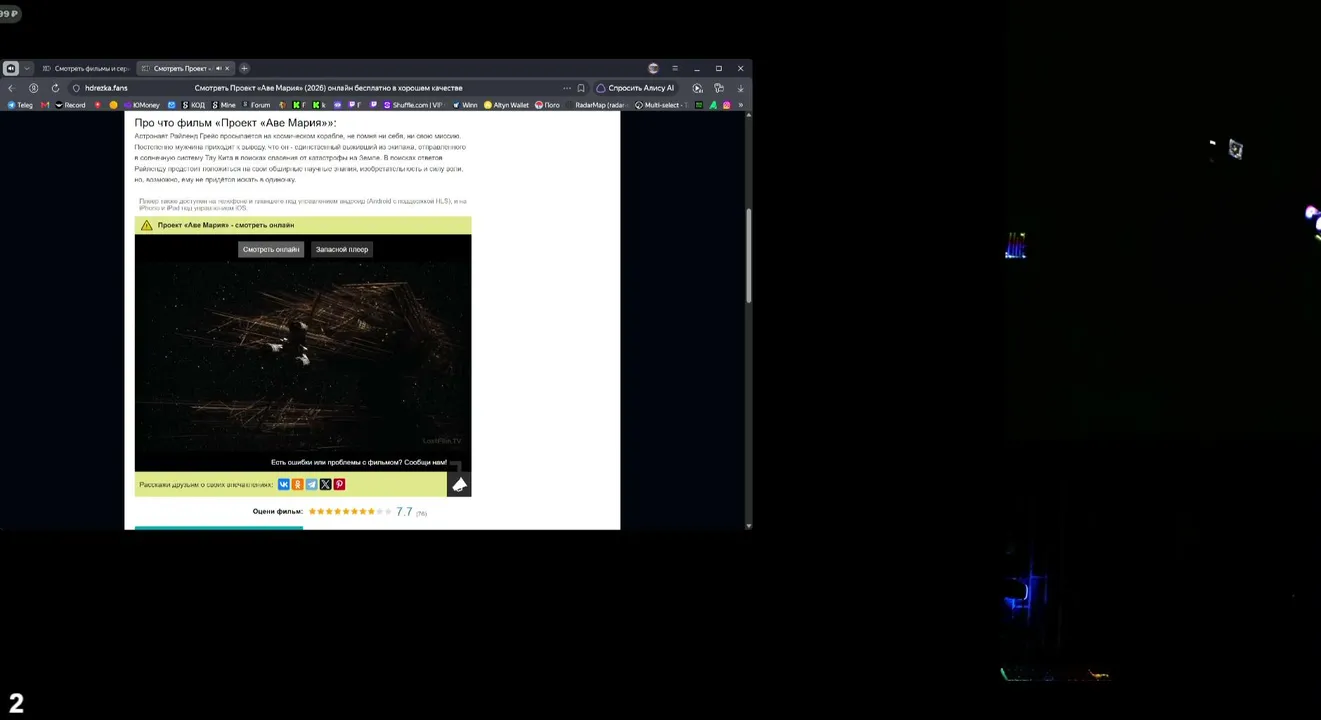Image resolution: width=1321 pixels, height=720 pixels.
Task: Open the Gmail bookmark icon
Action: coord(45,105)
